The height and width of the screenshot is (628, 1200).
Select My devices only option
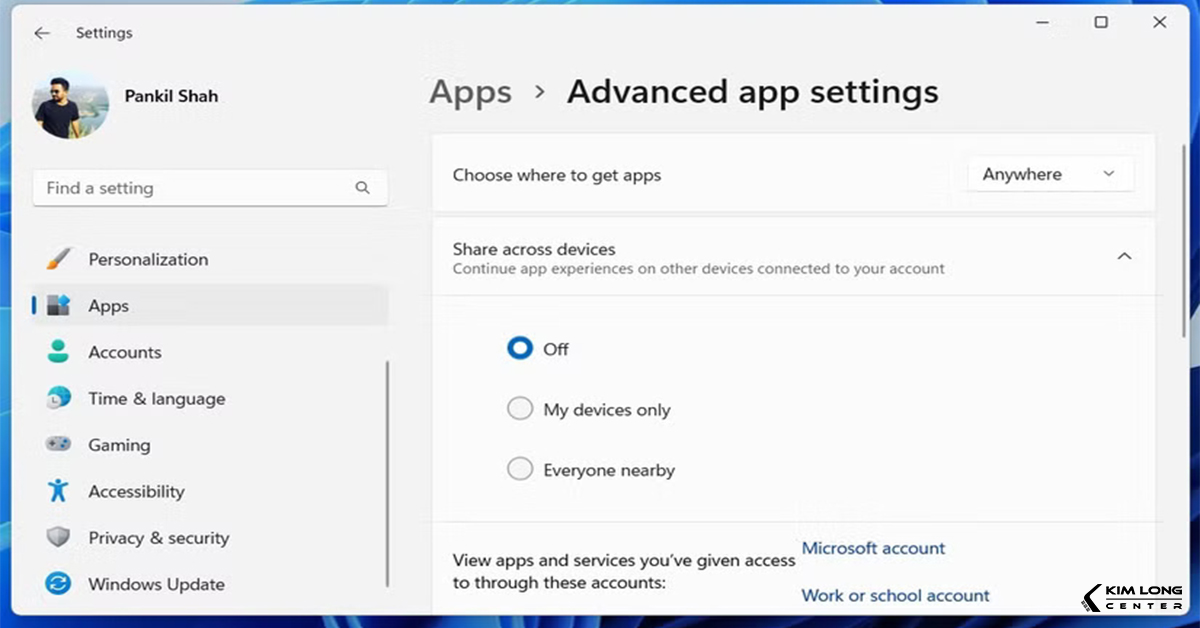pos(520,410)
